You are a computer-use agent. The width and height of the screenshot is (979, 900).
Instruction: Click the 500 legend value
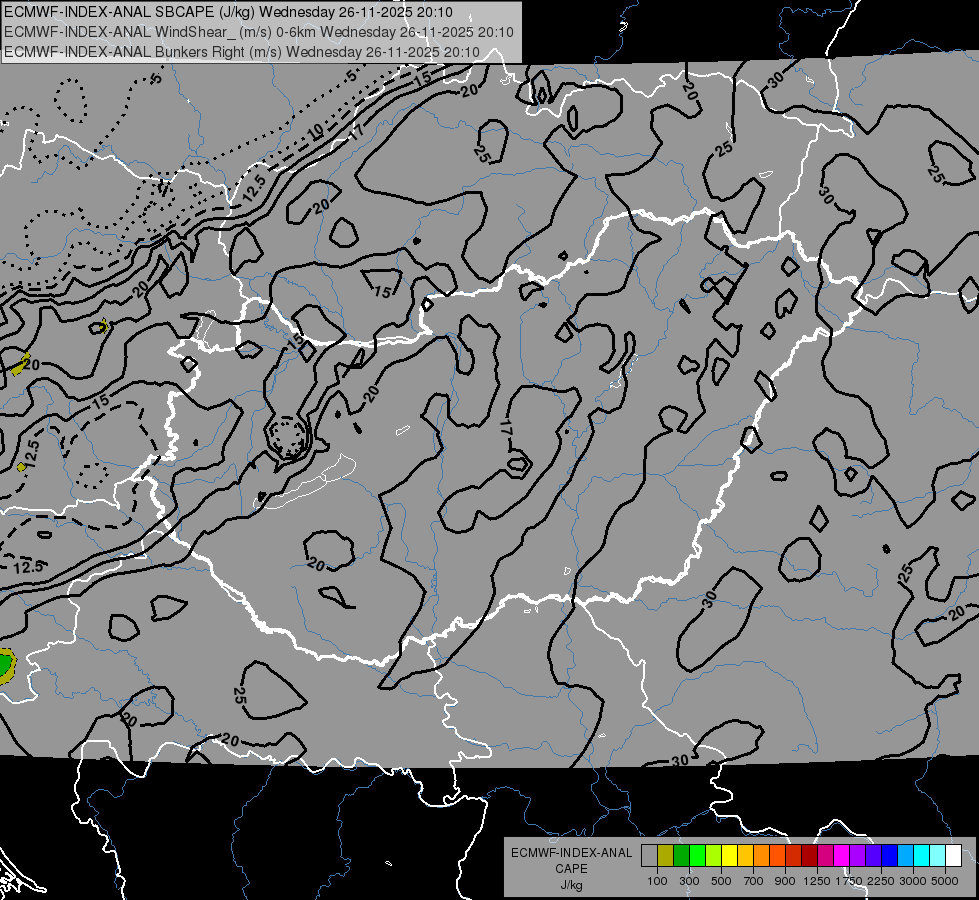721,881
